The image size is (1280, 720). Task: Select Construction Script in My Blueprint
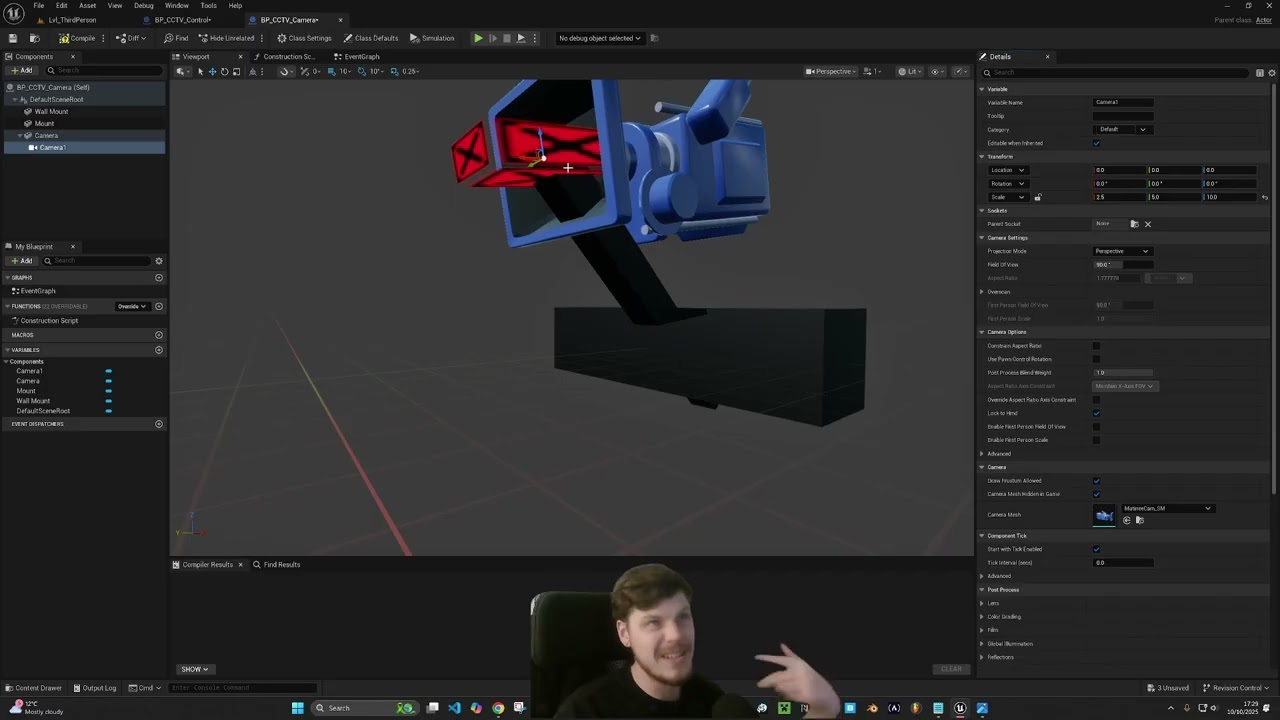click(x=49, y=321)
